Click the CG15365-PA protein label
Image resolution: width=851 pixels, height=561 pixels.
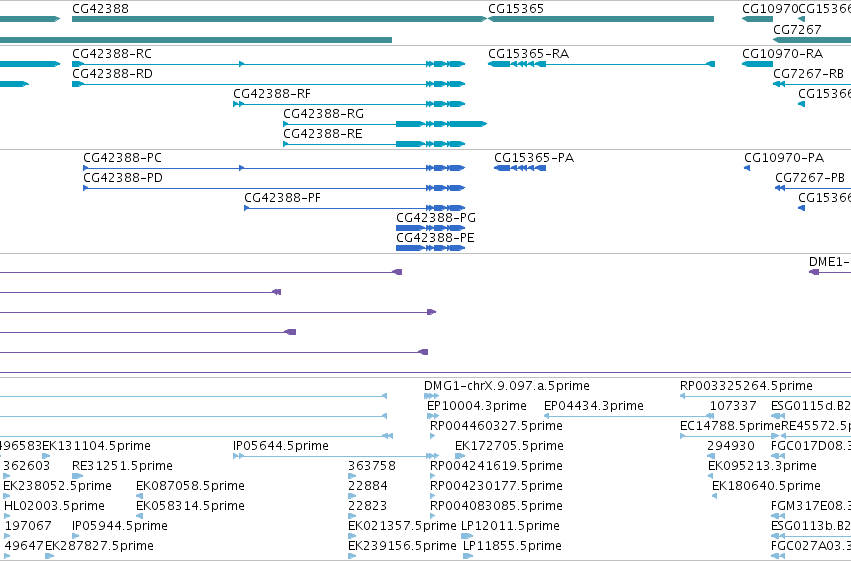pyautogui.click(x=534, y=158)
